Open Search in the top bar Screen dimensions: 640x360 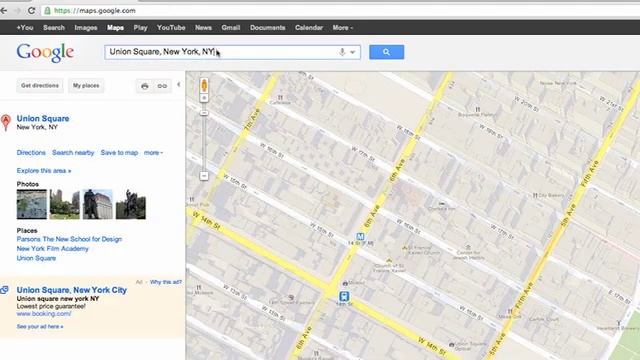54,28
